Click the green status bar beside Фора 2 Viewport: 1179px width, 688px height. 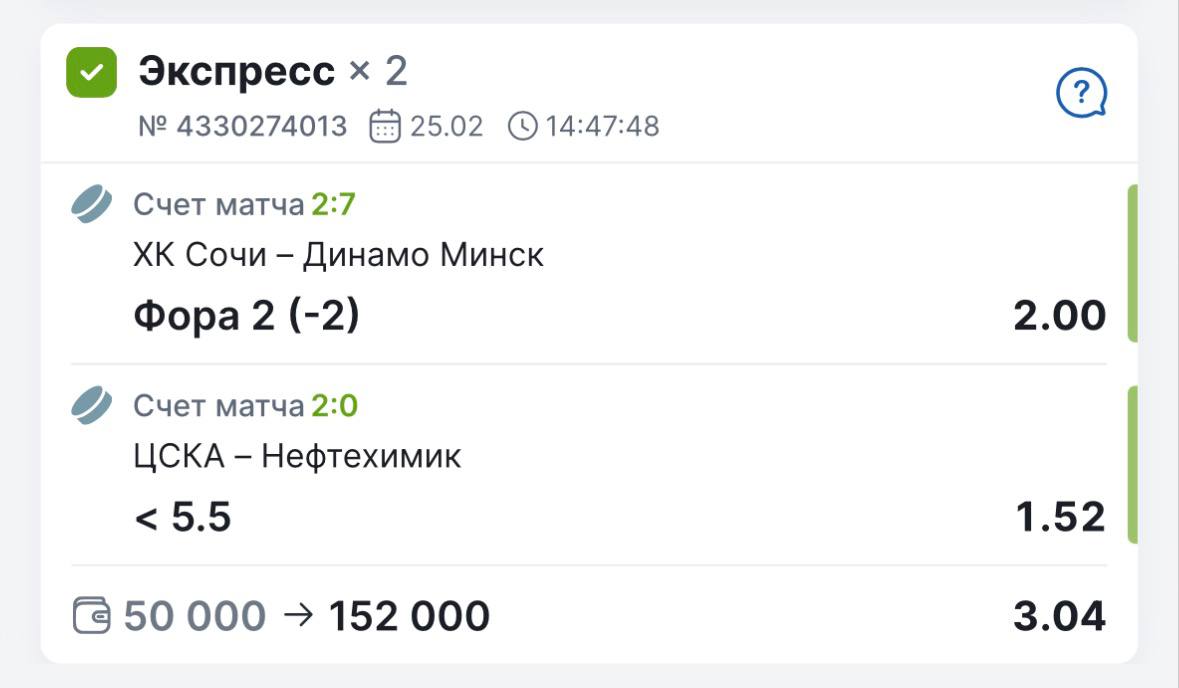pos(1132,264)
